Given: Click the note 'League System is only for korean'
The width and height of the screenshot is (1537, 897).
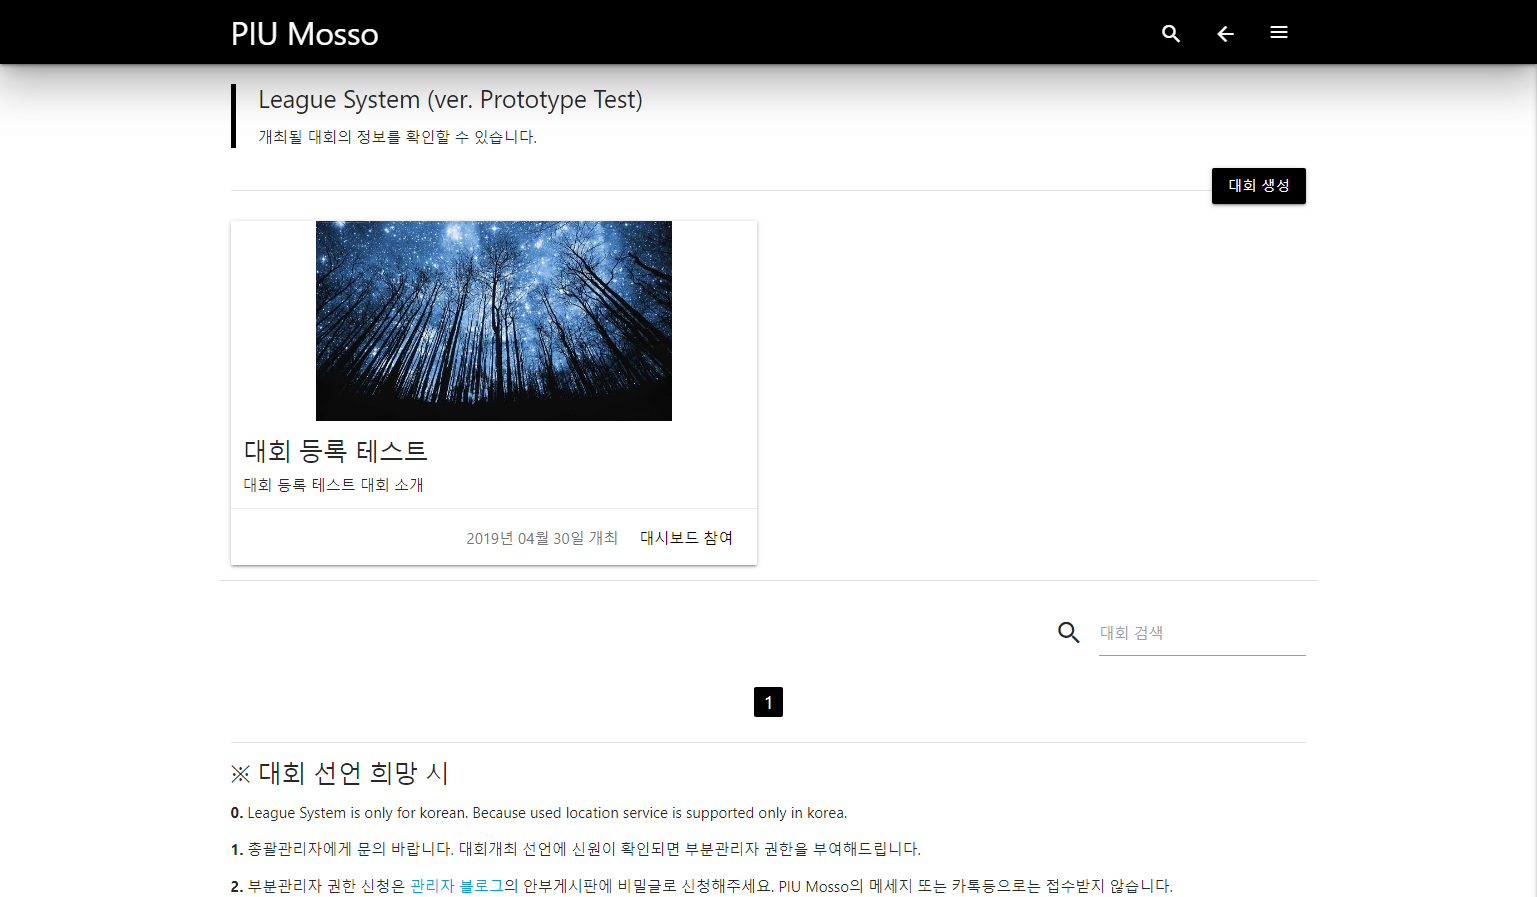Looking at the screenshot, I should [539, 813].
